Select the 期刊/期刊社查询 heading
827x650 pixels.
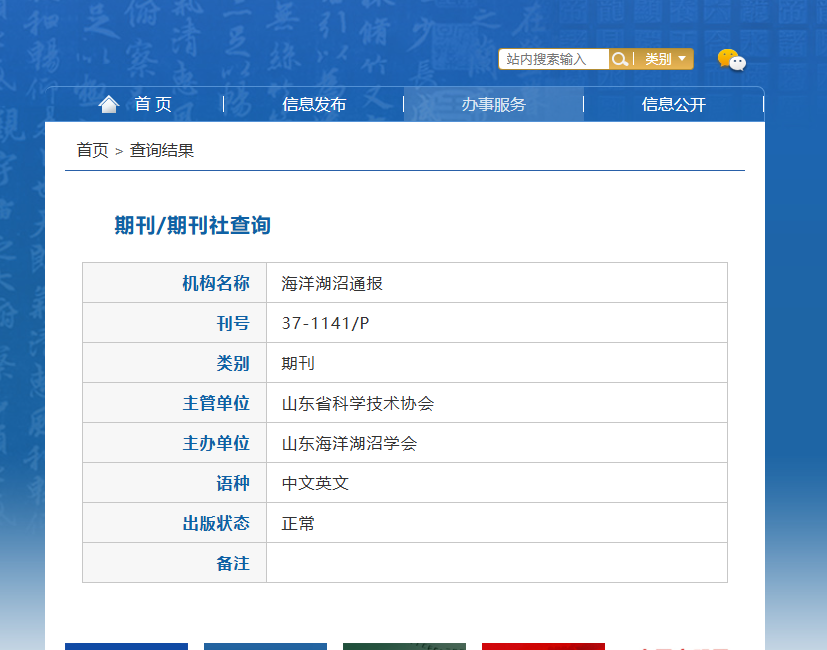point(193,225)
